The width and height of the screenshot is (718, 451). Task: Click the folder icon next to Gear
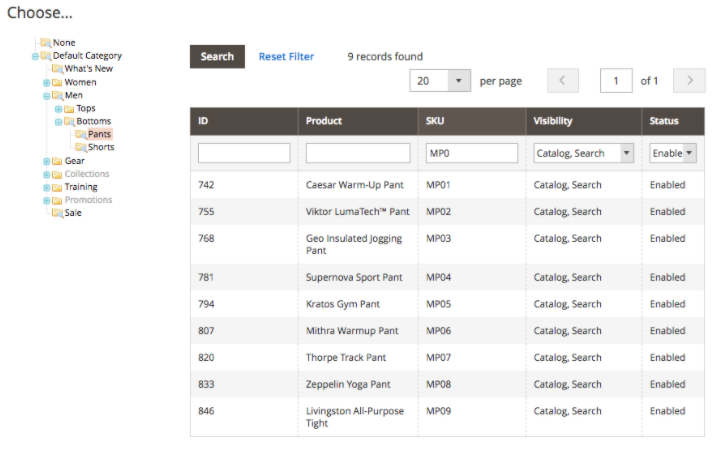[x=57, y=161]
